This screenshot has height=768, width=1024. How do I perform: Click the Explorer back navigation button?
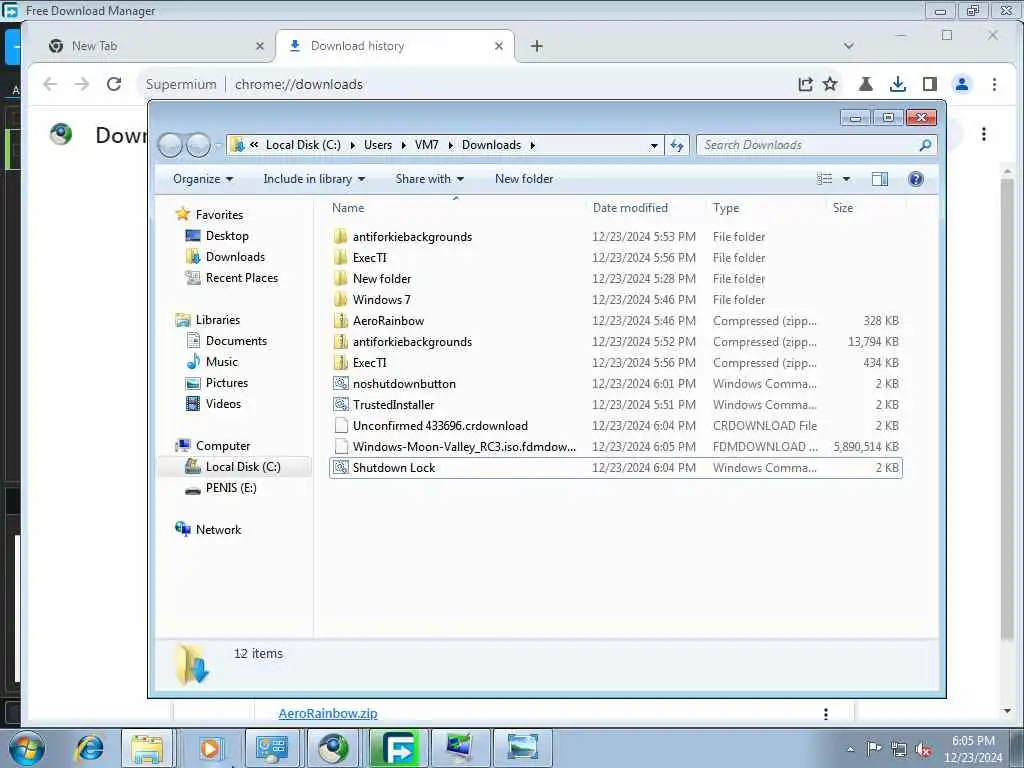[x=170, y=145]
